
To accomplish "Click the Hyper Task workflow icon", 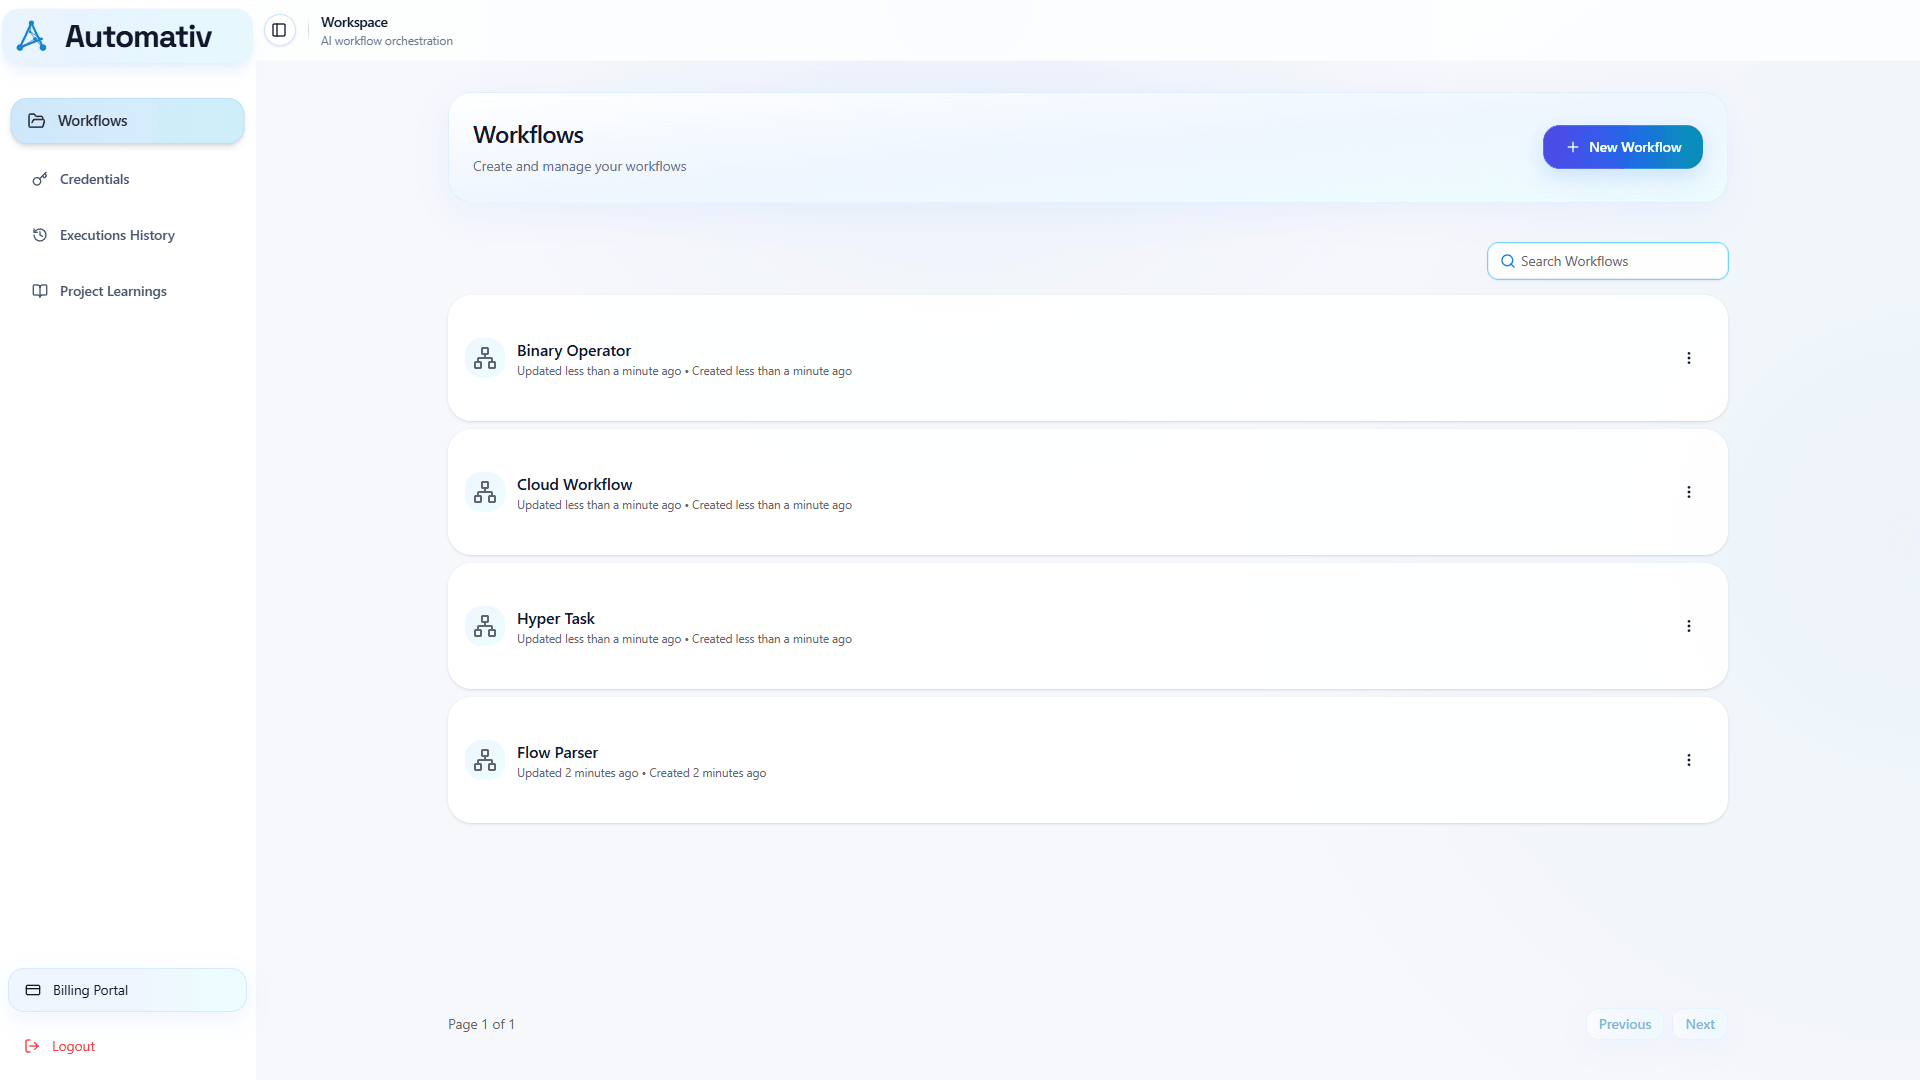I will tap(485, 626).
